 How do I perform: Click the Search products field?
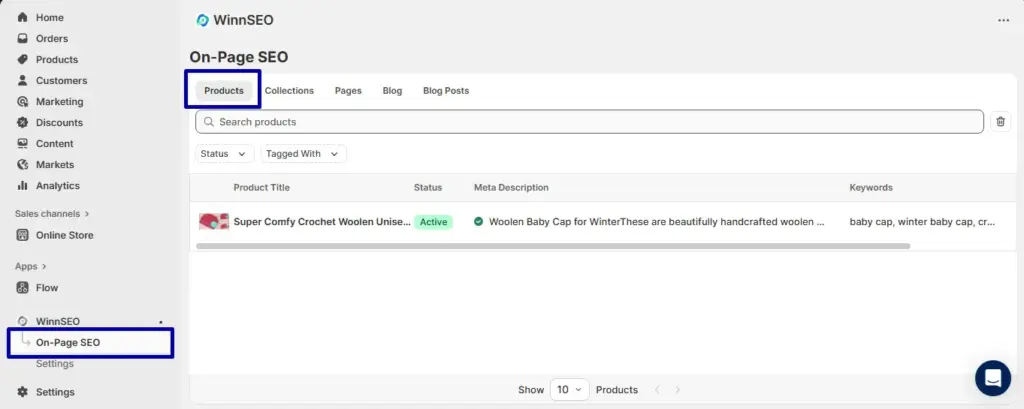[x=589, y=122]
